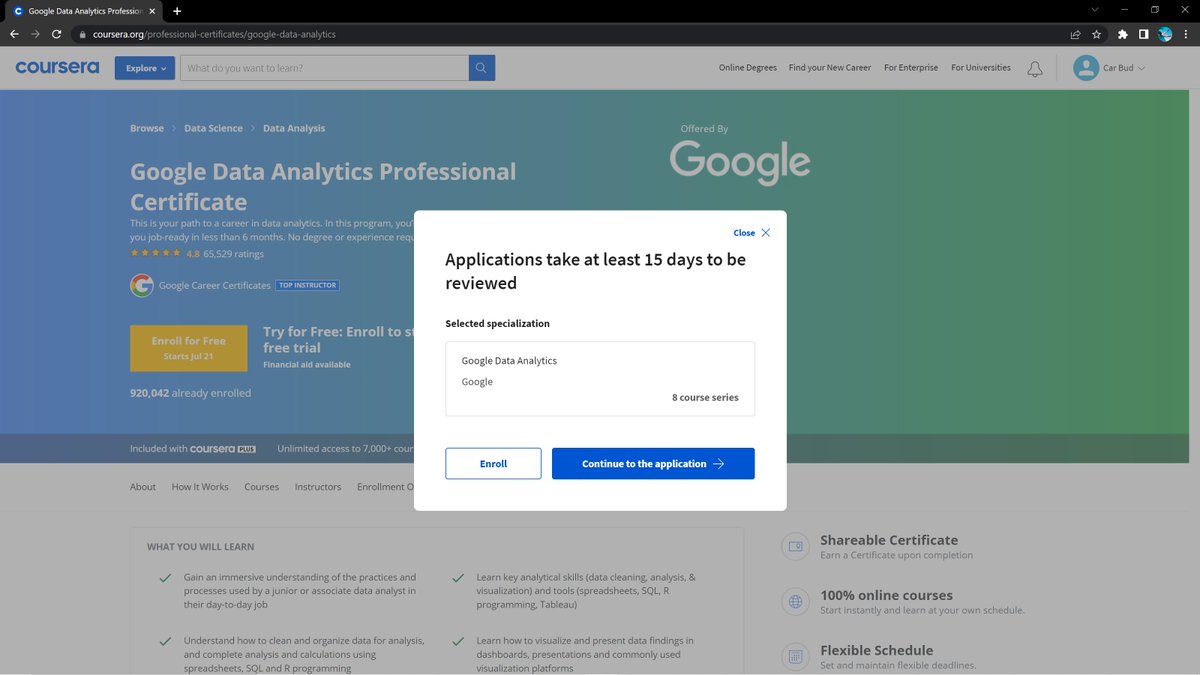Click the Google Career Certificates instructor avatar
This screenshot has width=1200, height=675.
pyautogui.click(x=142, y=285)
